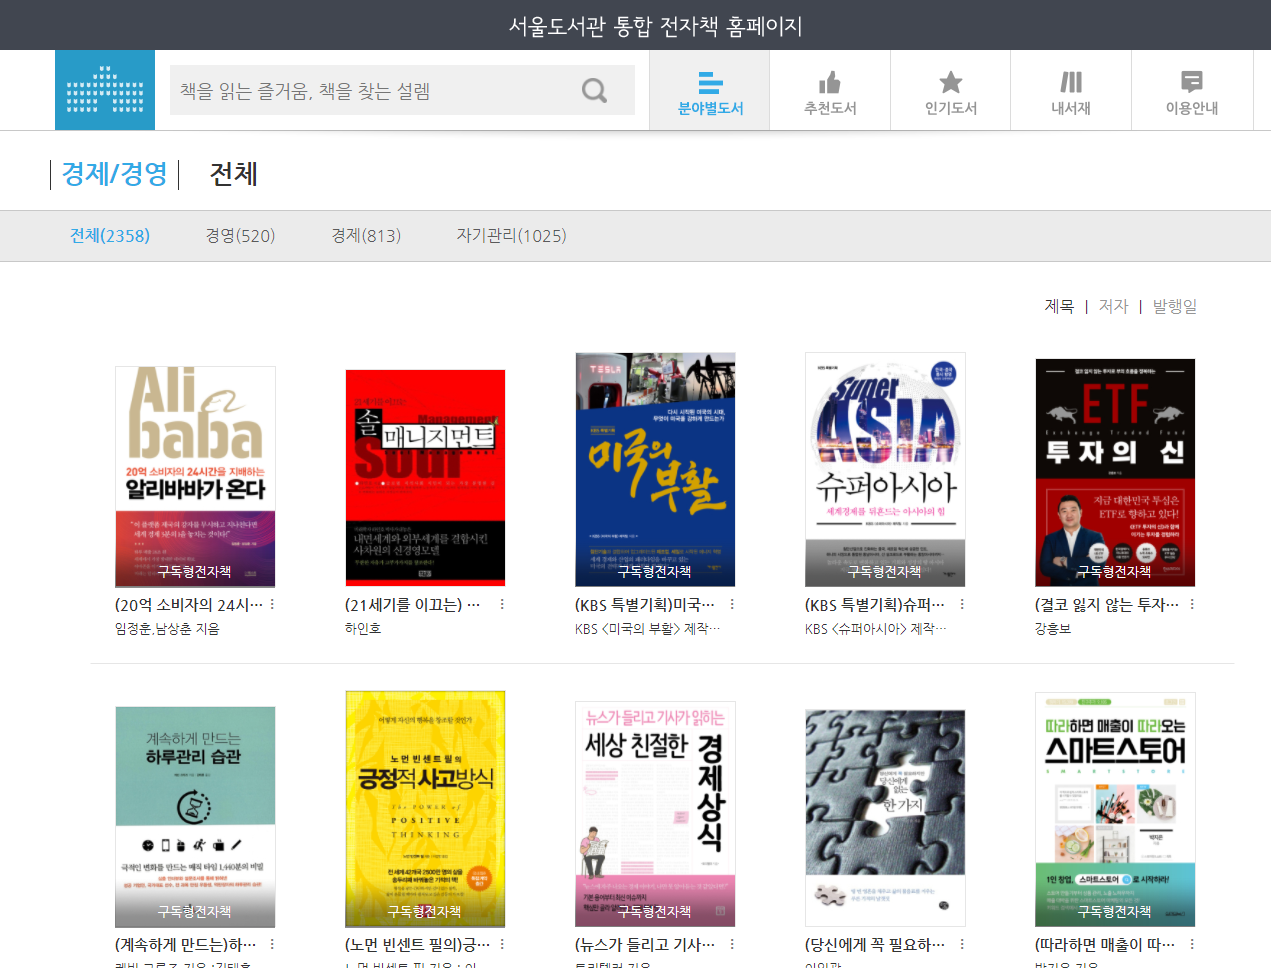Click author text 임정훈,남상춘 지음

167,629
